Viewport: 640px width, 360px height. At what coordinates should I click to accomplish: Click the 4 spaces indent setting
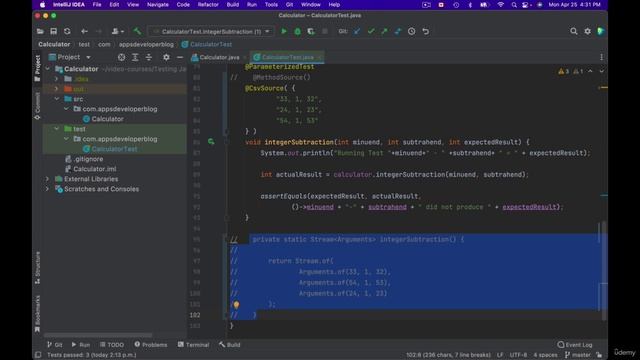(545, 355)
